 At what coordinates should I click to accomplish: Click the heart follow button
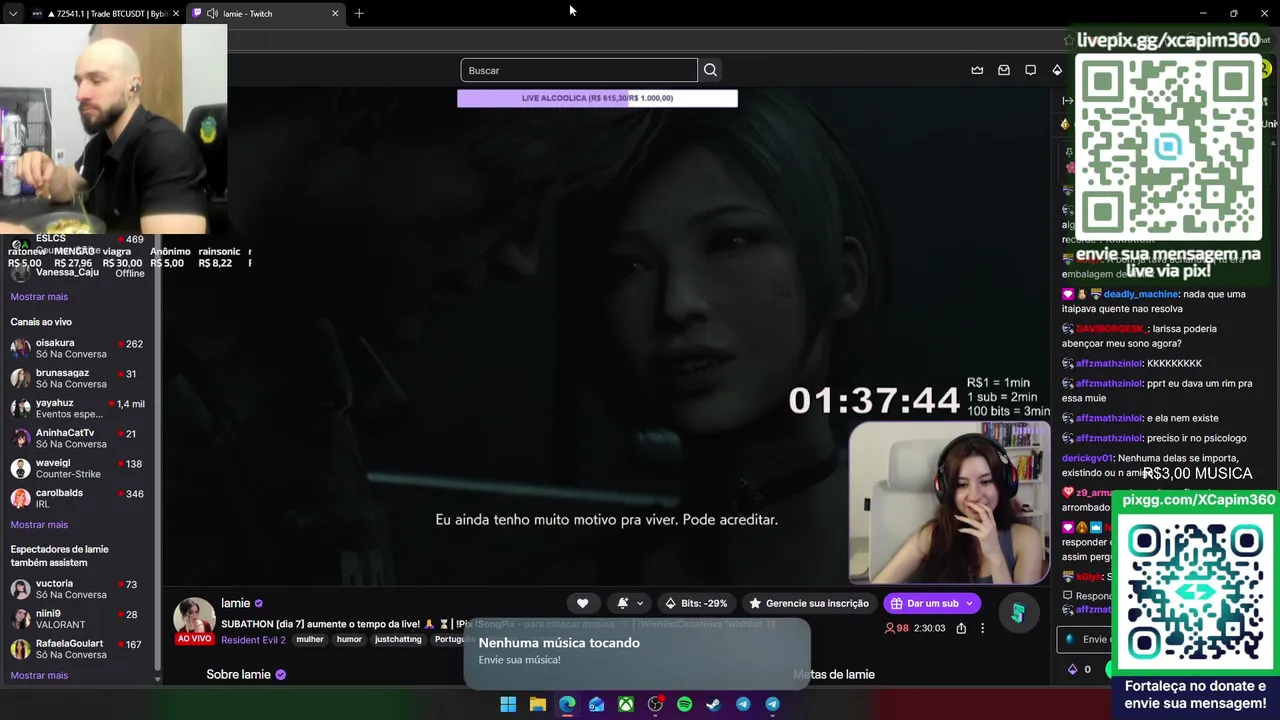click(x=582, y=603)
